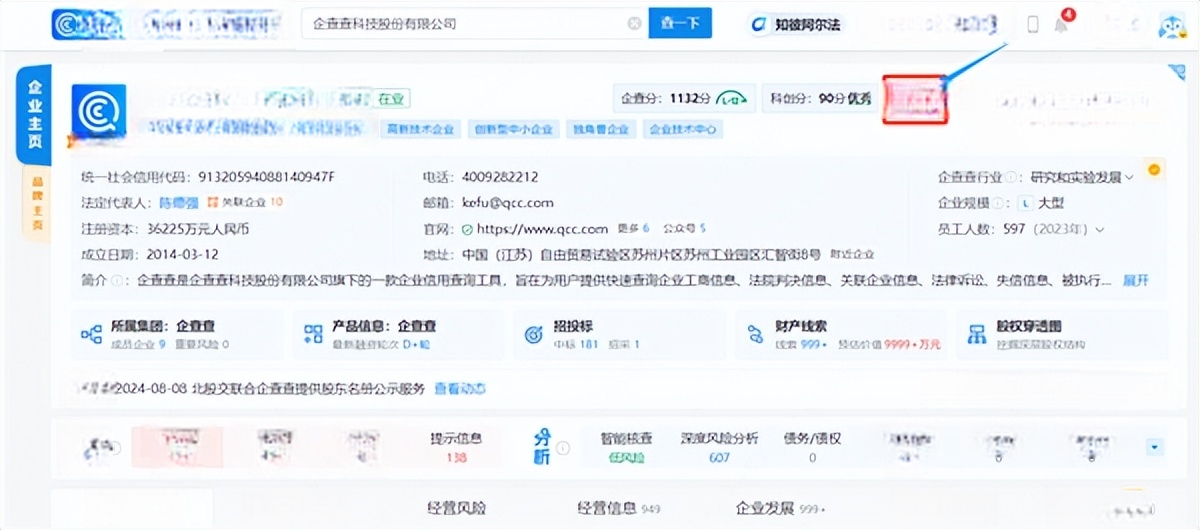This screenshot has width=1200, height=530.
Task: Open the notification bell with red badge
Action: coord(1061,24)
